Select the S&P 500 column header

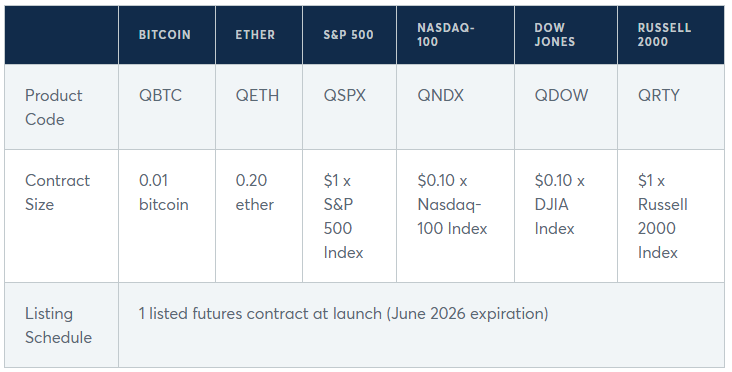[x=348, y=35]
